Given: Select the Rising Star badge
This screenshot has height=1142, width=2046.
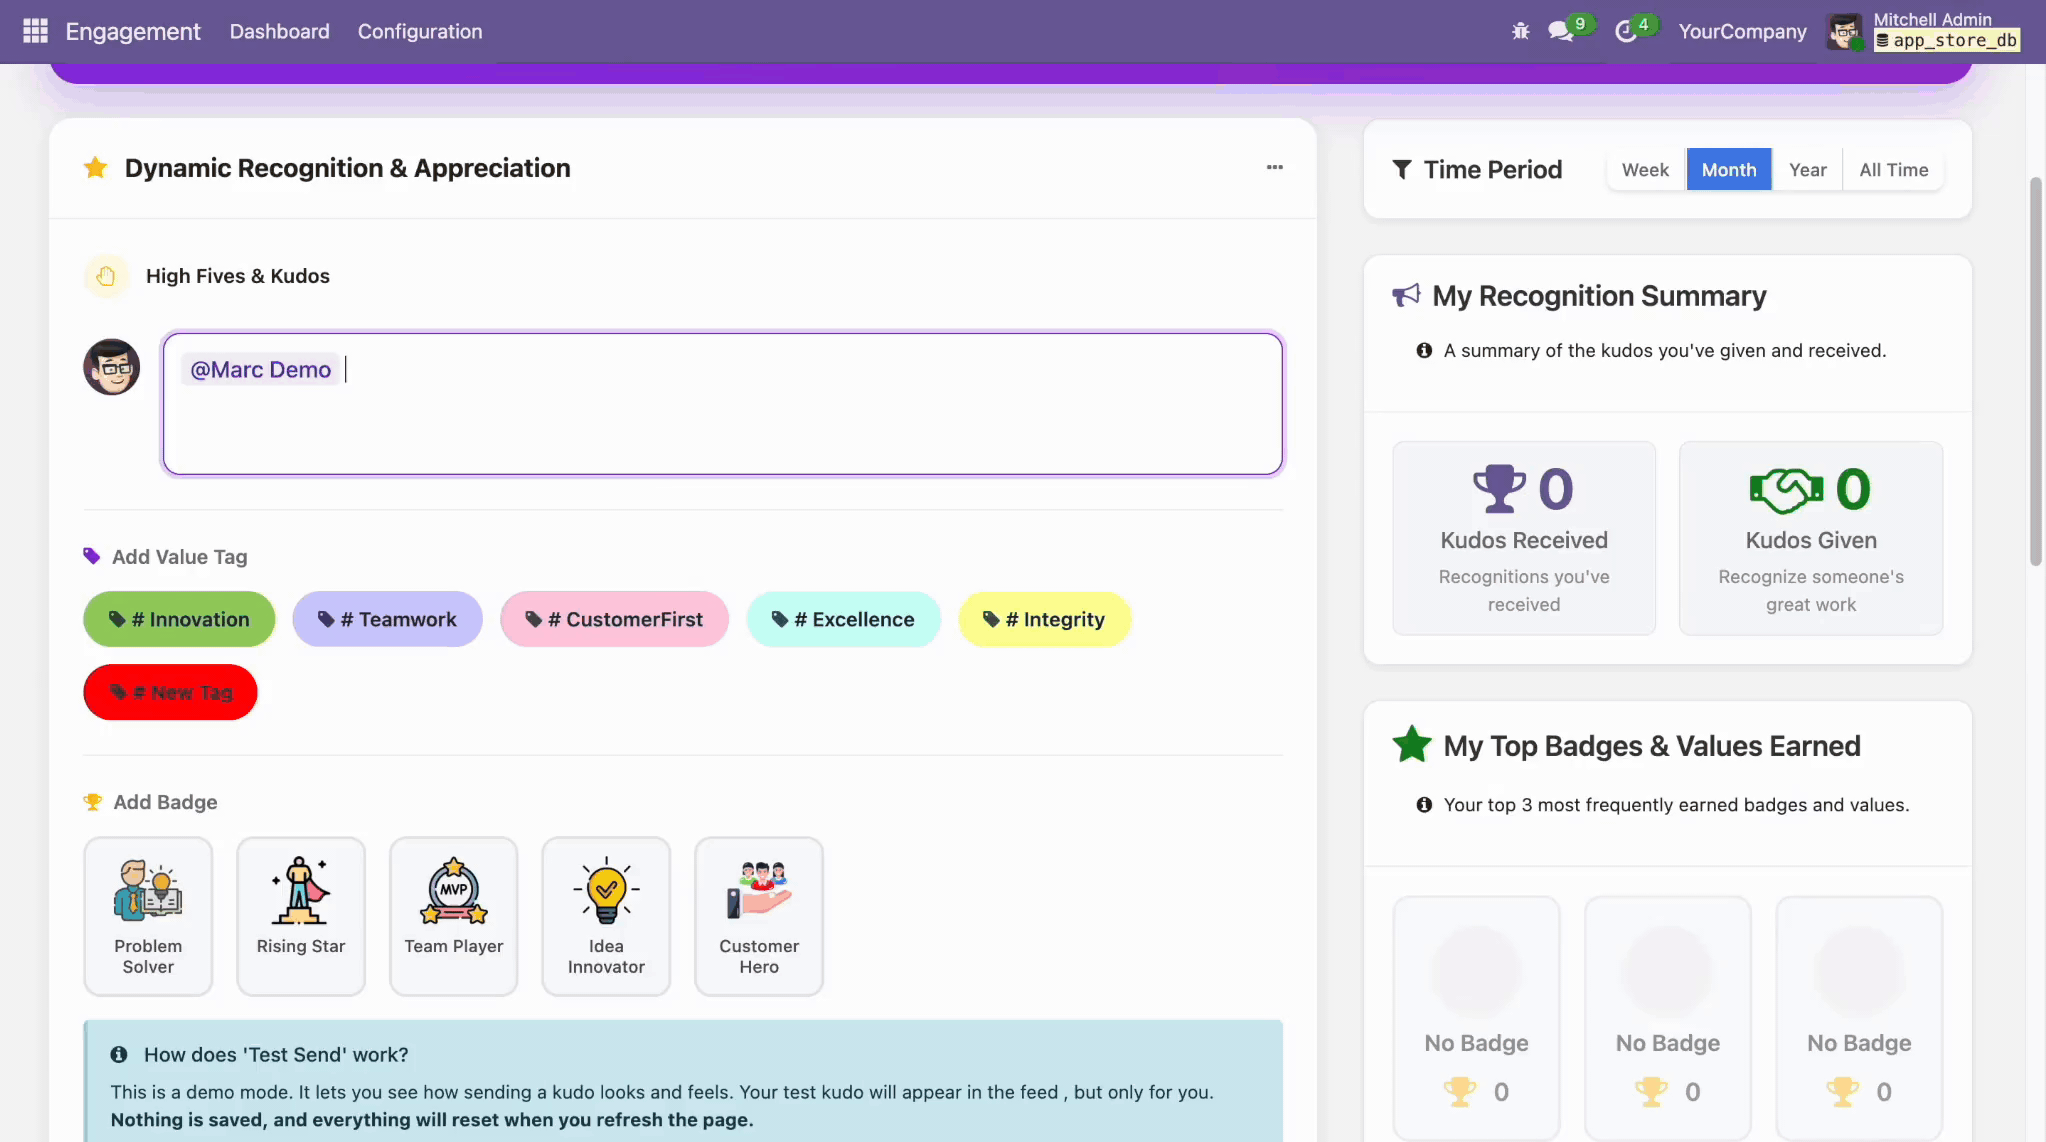Looking at the screenshot, I should click(x=301, y=916).
